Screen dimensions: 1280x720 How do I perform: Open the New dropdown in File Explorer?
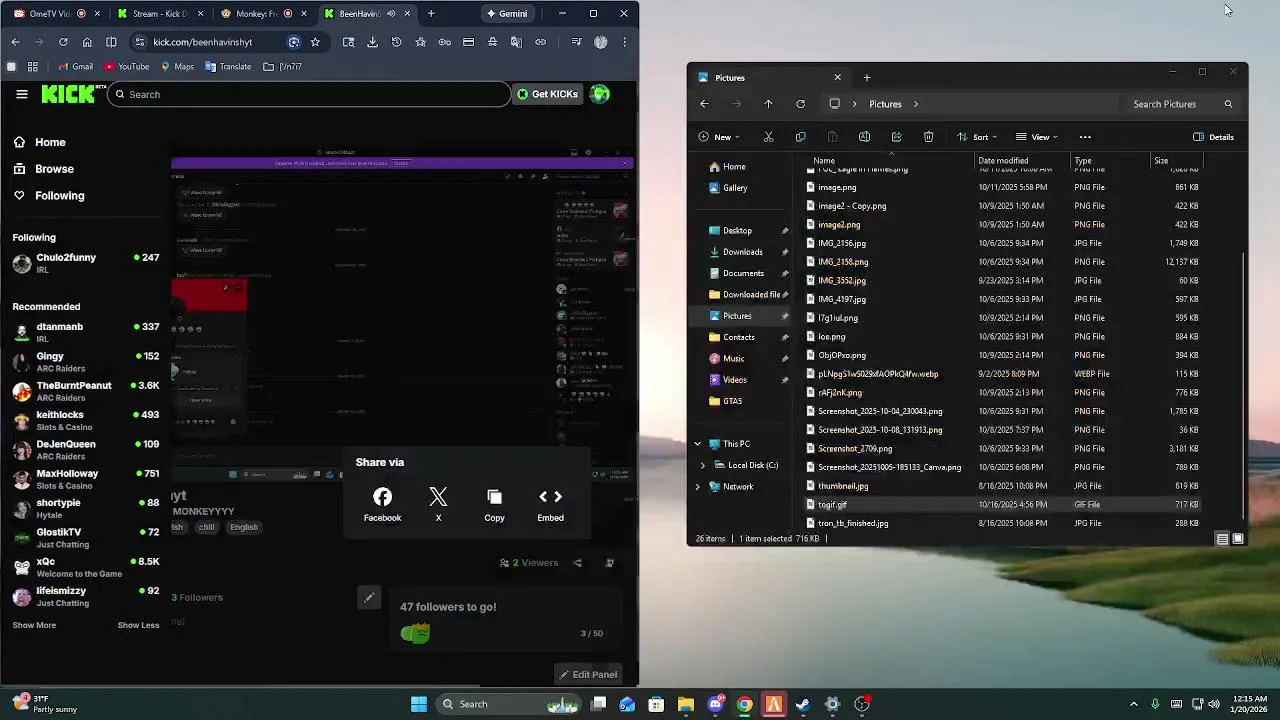tap(719, 137)
